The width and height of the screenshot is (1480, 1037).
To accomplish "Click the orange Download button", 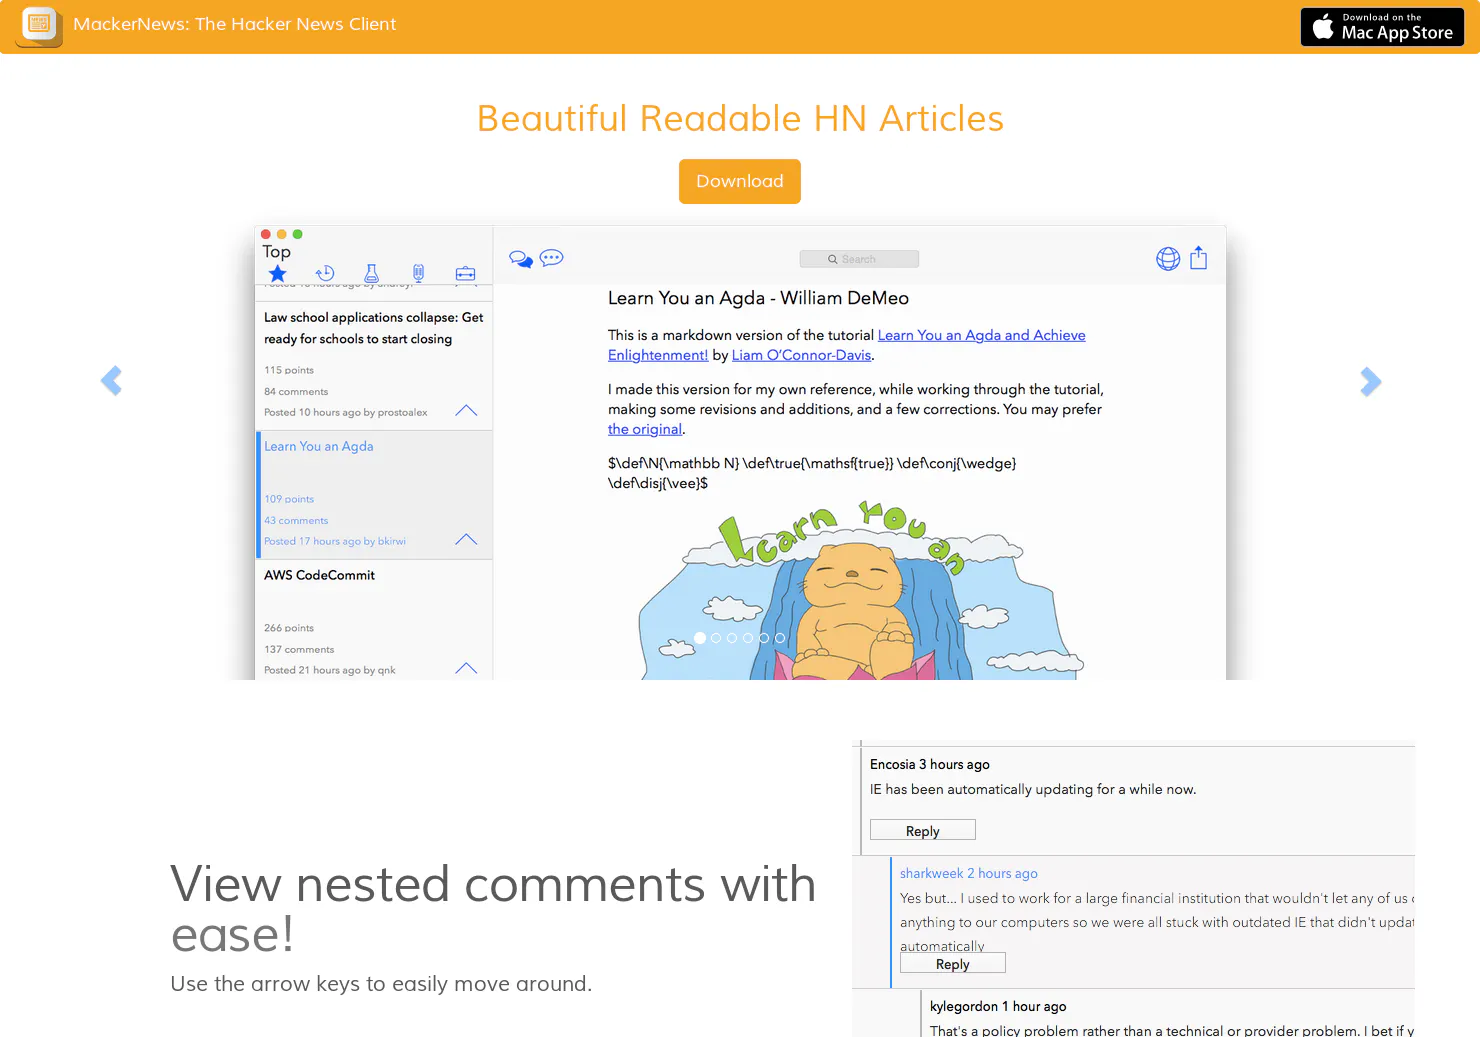I will [740, 181].
